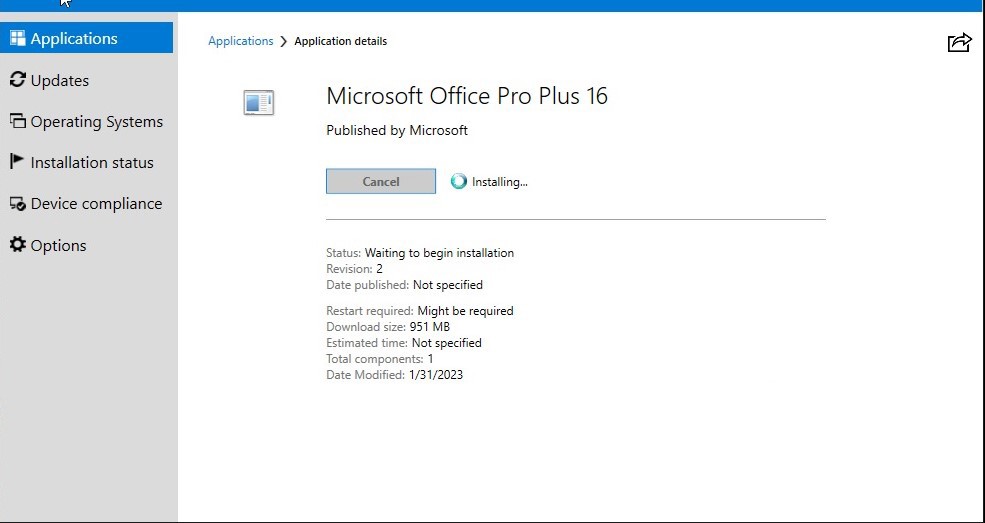This screenshot has height=523, width=985.
Task: Click the Share icon at top right
Action: click(x=959, y=42)
